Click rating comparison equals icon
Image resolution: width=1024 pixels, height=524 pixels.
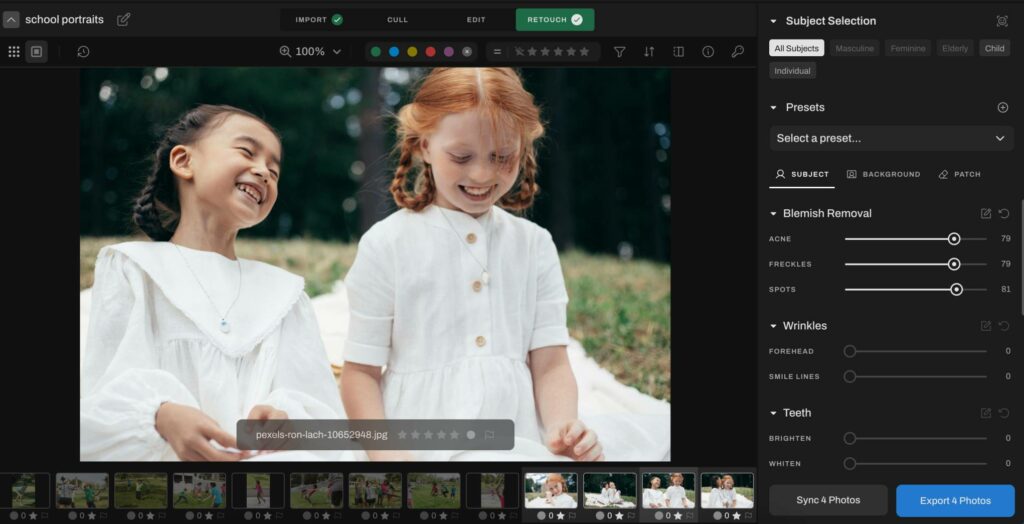[498, 52]
